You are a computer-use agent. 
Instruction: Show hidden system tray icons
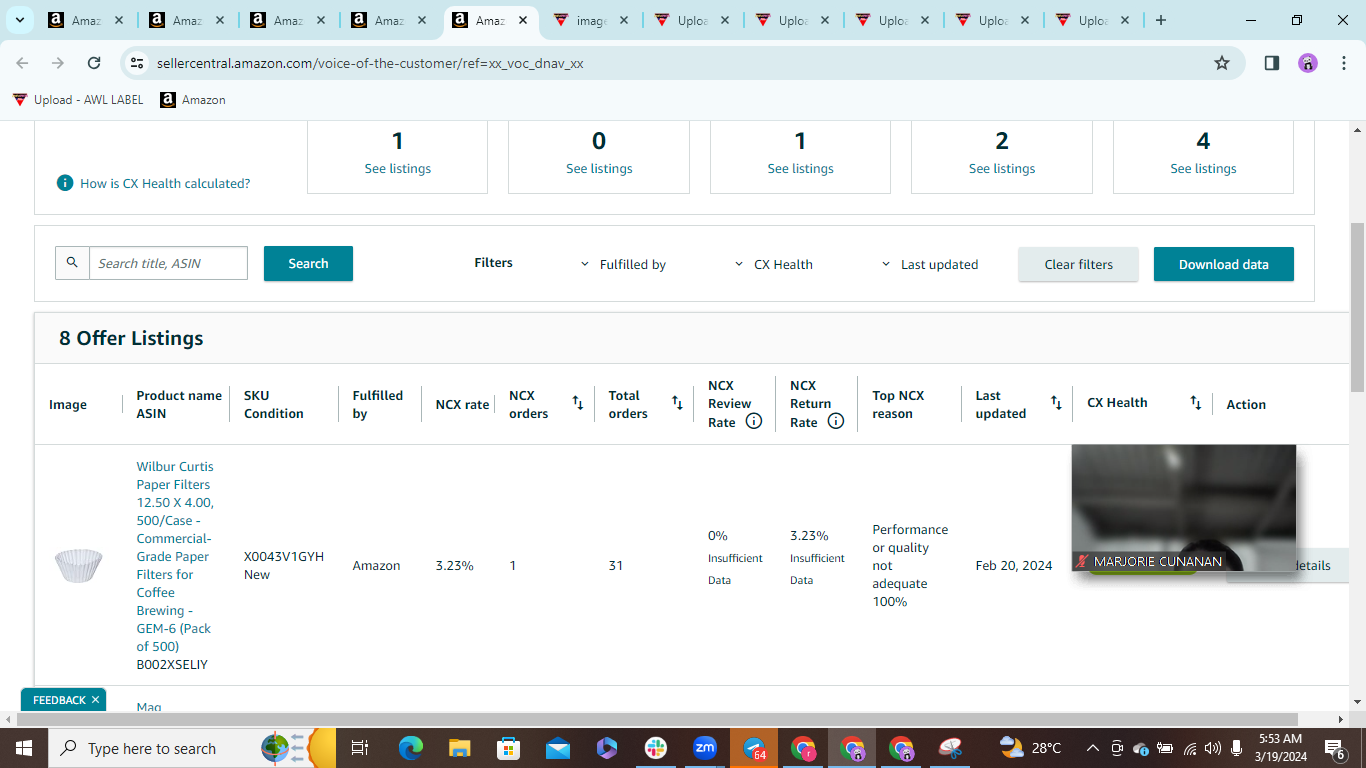(x=1093, y=748)
